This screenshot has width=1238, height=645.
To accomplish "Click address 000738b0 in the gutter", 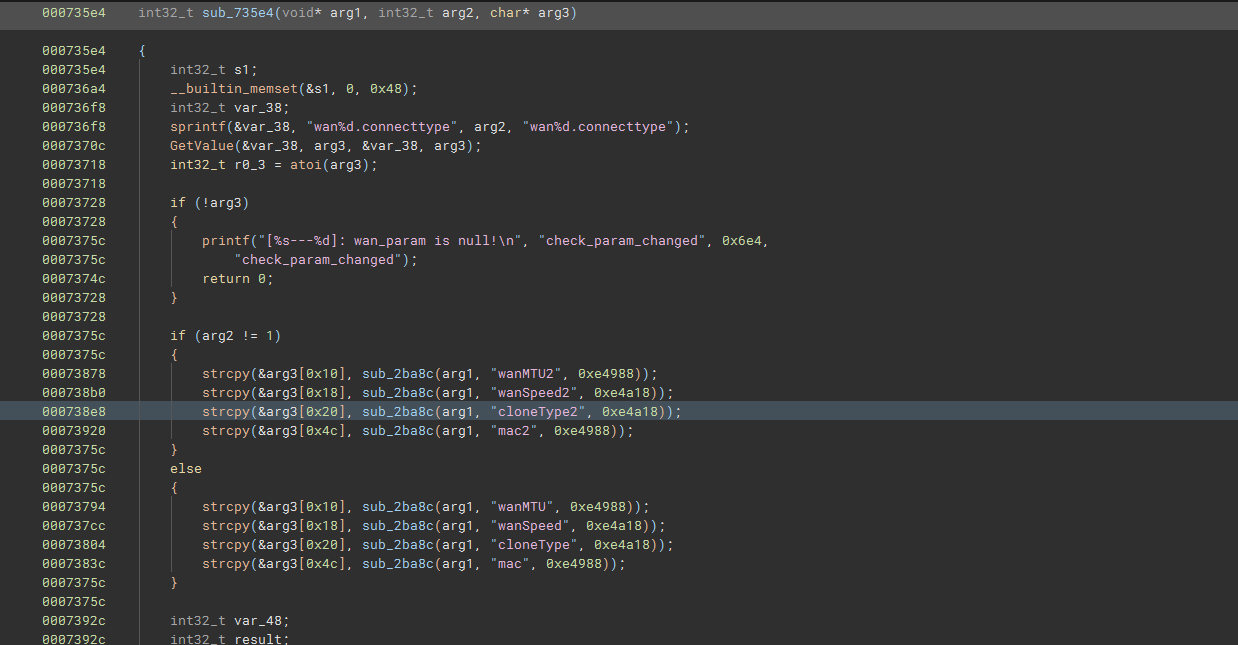I will [x=74, y=392].
